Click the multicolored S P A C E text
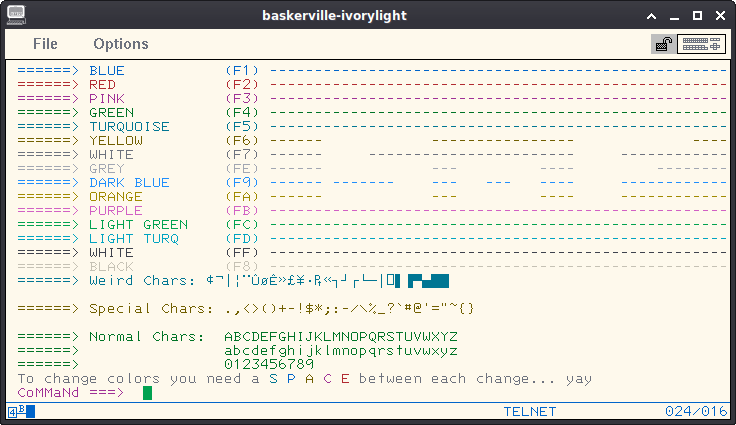This screenshot has width=736, height=425. point(309,379)
